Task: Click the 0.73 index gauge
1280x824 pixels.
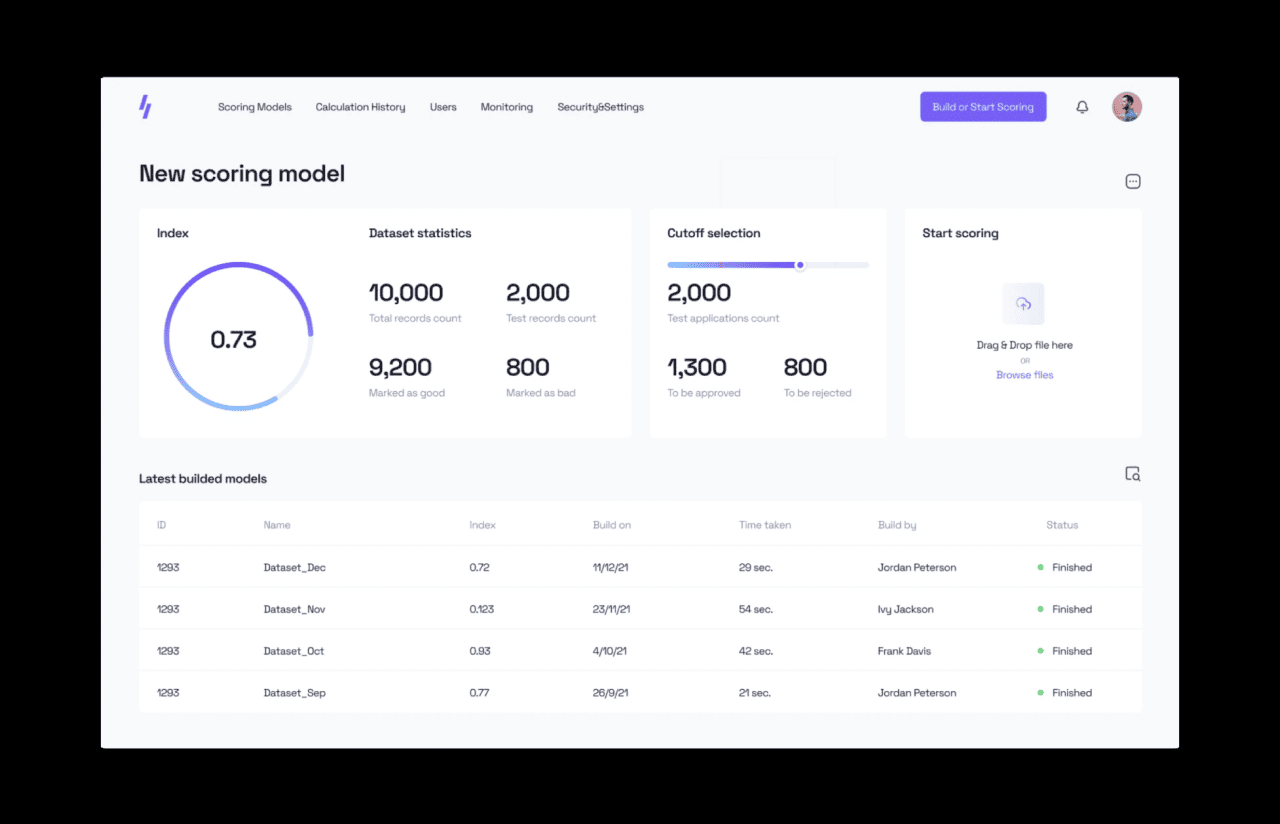Action: pyautogui.click(x=238, y=336)
